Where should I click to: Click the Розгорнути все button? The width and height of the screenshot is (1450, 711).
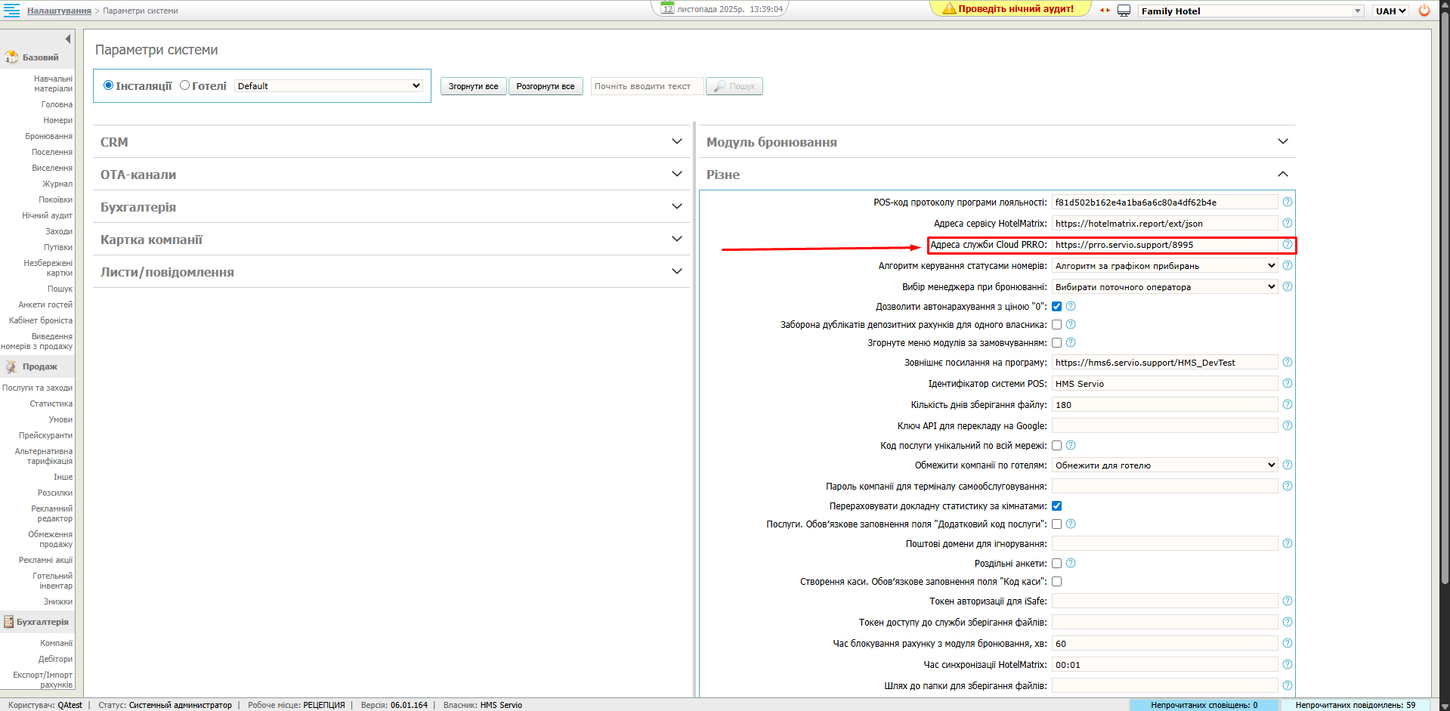pyautogui.click(x=545, y=87)
